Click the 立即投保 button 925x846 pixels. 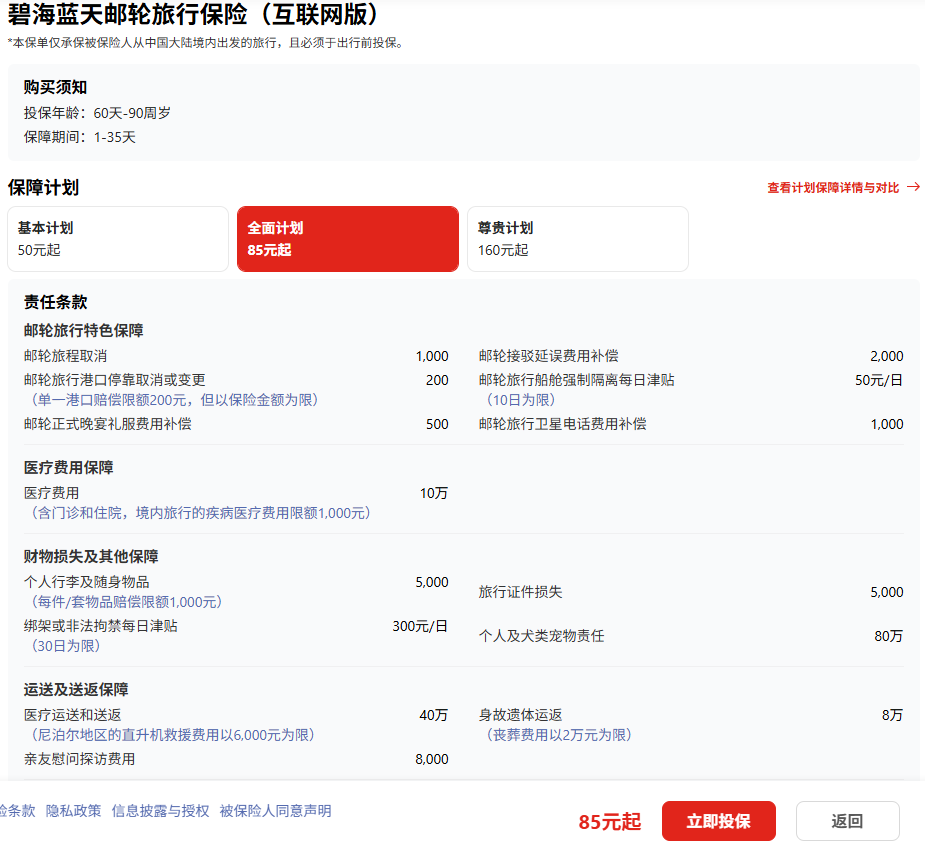(719, 821)
